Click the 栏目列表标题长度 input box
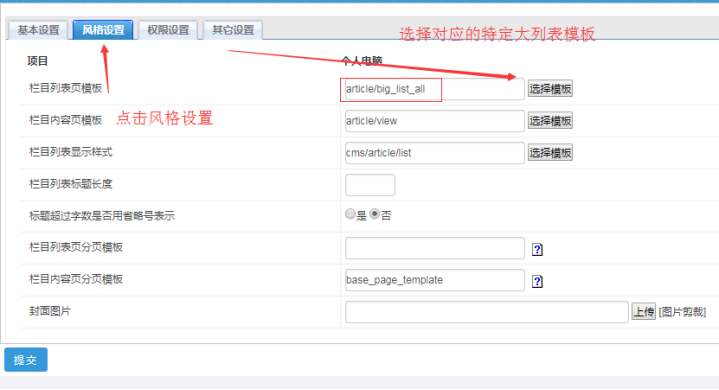The image size is (719, 390). (x=370, y=185)
